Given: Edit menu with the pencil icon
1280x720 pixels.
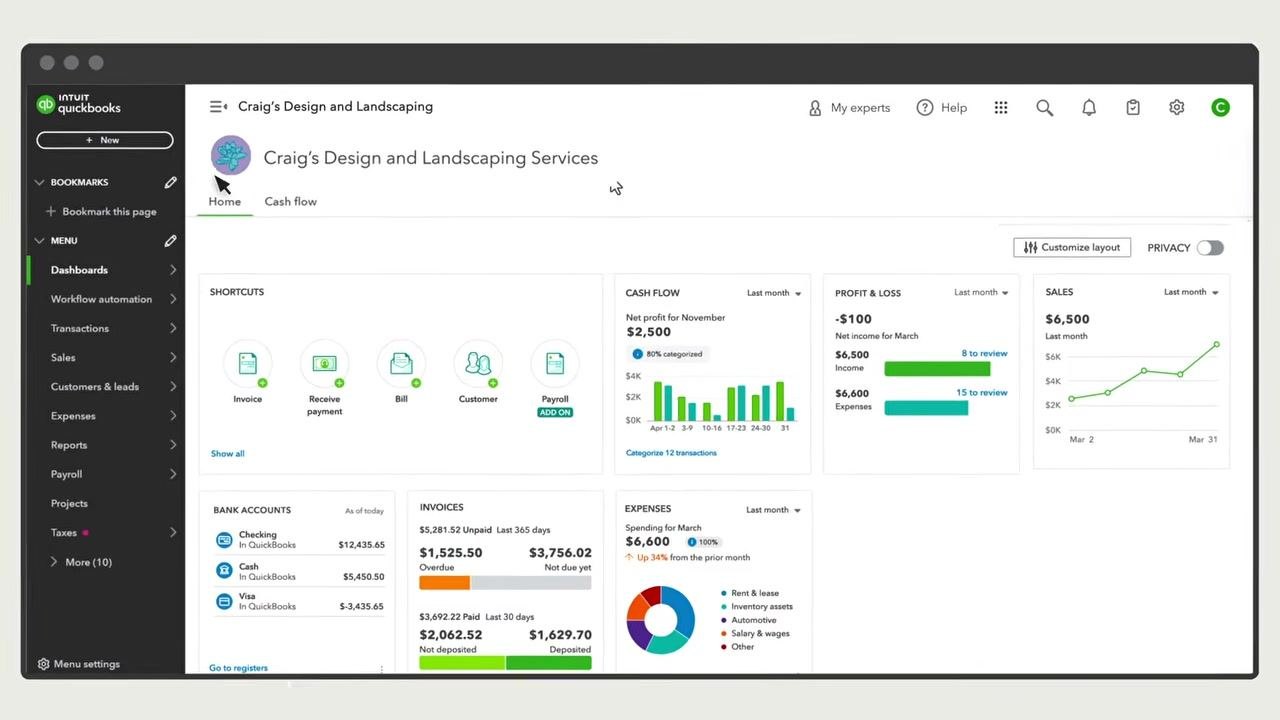Looking at the screenshot, I should (x=171, y=241).
